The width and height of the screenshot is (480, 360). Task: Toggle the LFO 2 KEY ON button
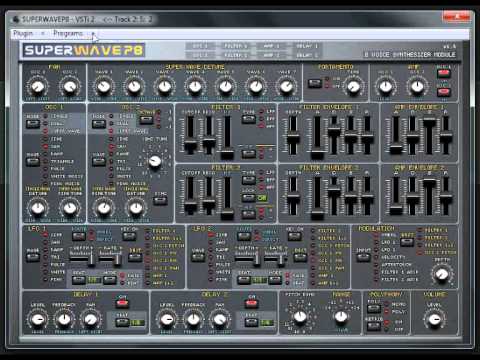click(x=294, y=236)
